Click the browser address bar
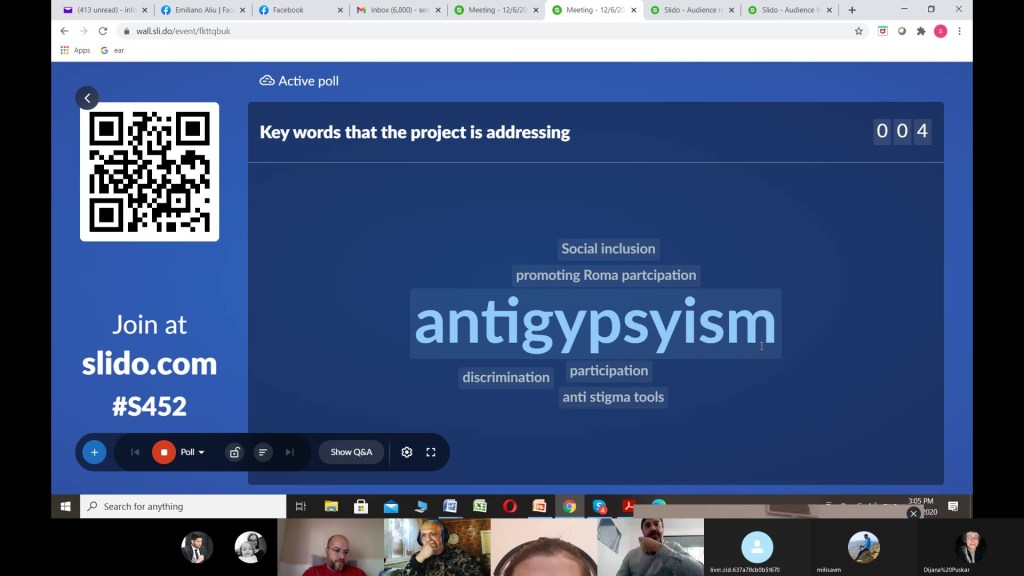 [480, 31]
